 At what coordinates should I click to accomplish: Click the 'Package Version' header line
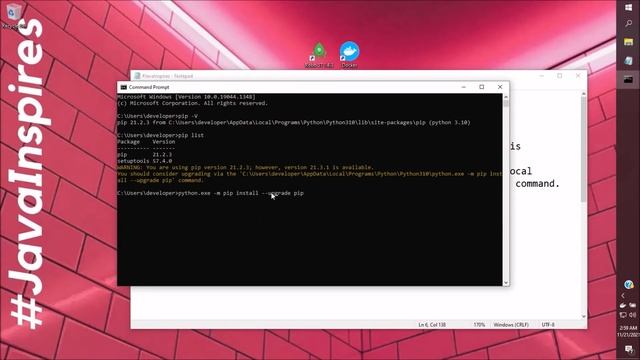(146, 142)
